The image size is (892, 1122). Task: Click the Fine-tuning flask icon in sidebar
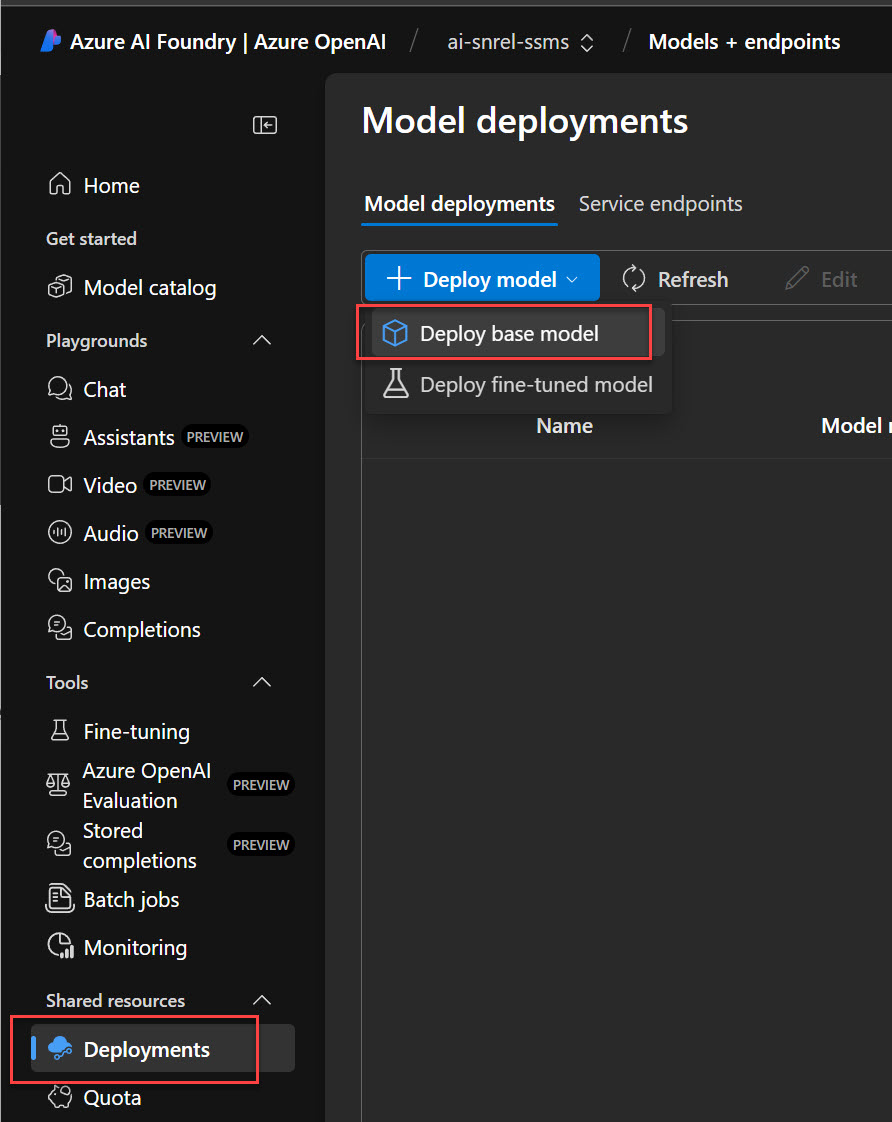click(60, 731)
